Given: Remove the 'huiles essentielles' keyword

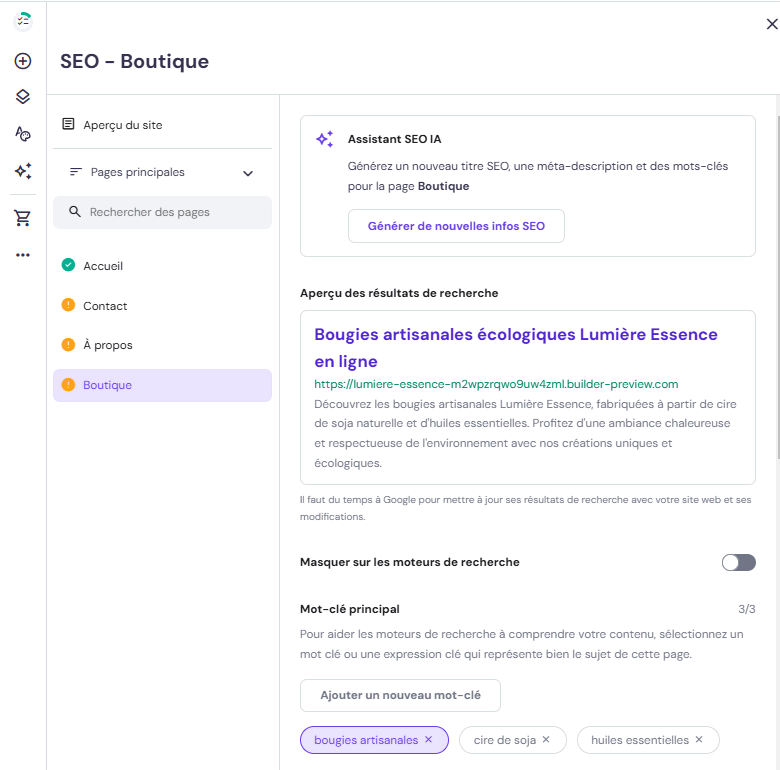Looking at the screenshot, I should point(699,740).
